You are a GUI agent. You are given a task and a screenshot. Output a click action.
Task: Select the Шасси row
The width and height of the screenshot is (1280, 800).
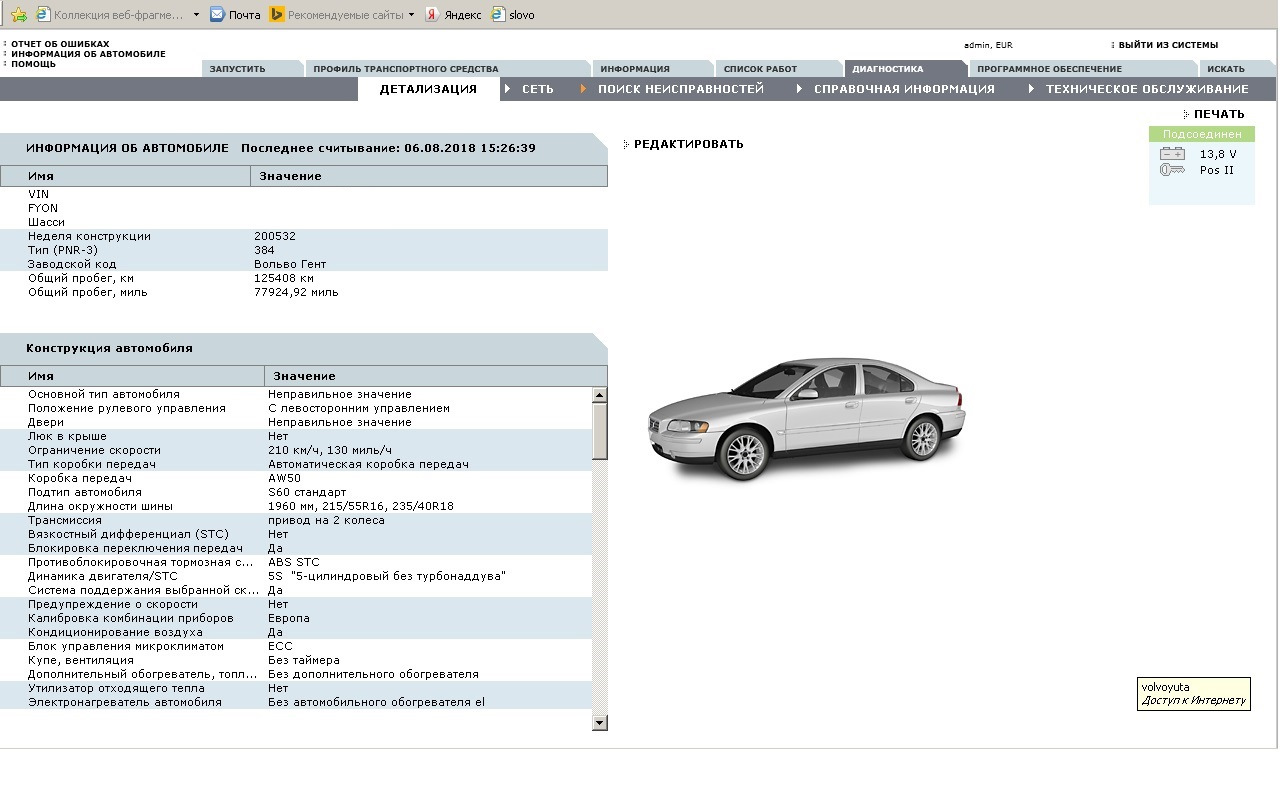pyautogui.click(x=304, y=222)
